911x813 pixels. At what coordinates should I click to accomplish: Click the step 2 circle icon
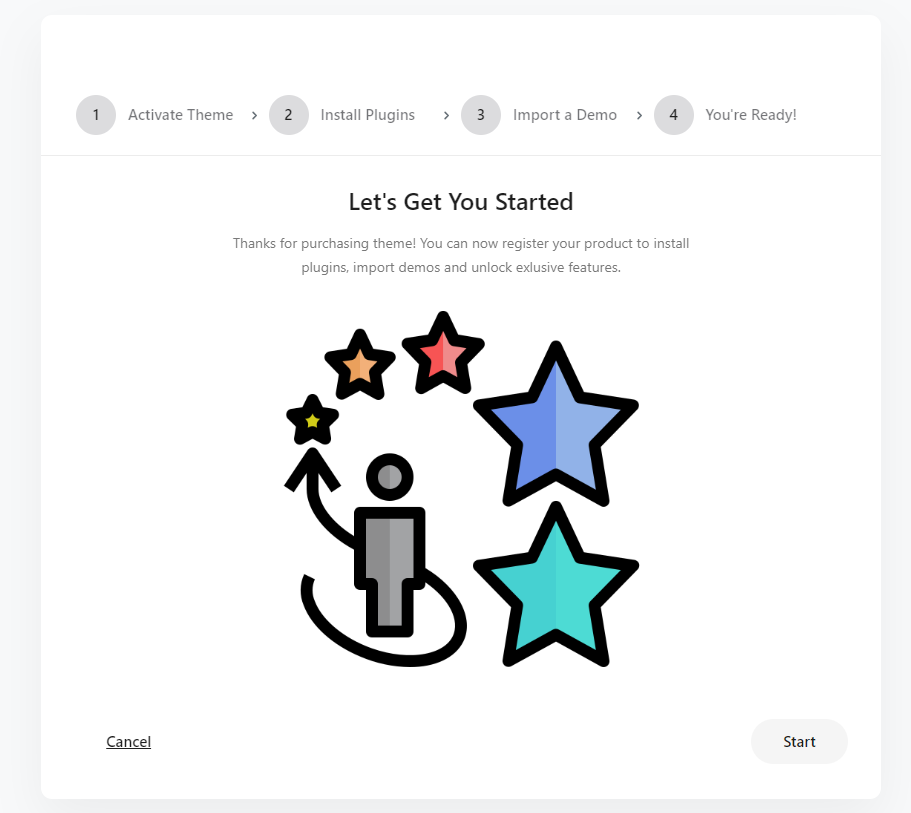pos(289,115)
